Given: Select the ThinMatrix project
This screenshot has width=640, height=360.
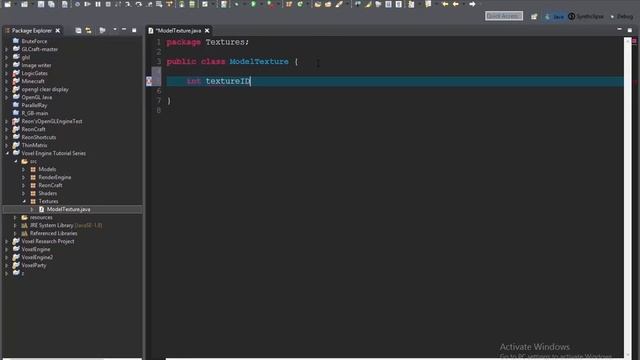Looking at the screenshot, I should (34, 145).
